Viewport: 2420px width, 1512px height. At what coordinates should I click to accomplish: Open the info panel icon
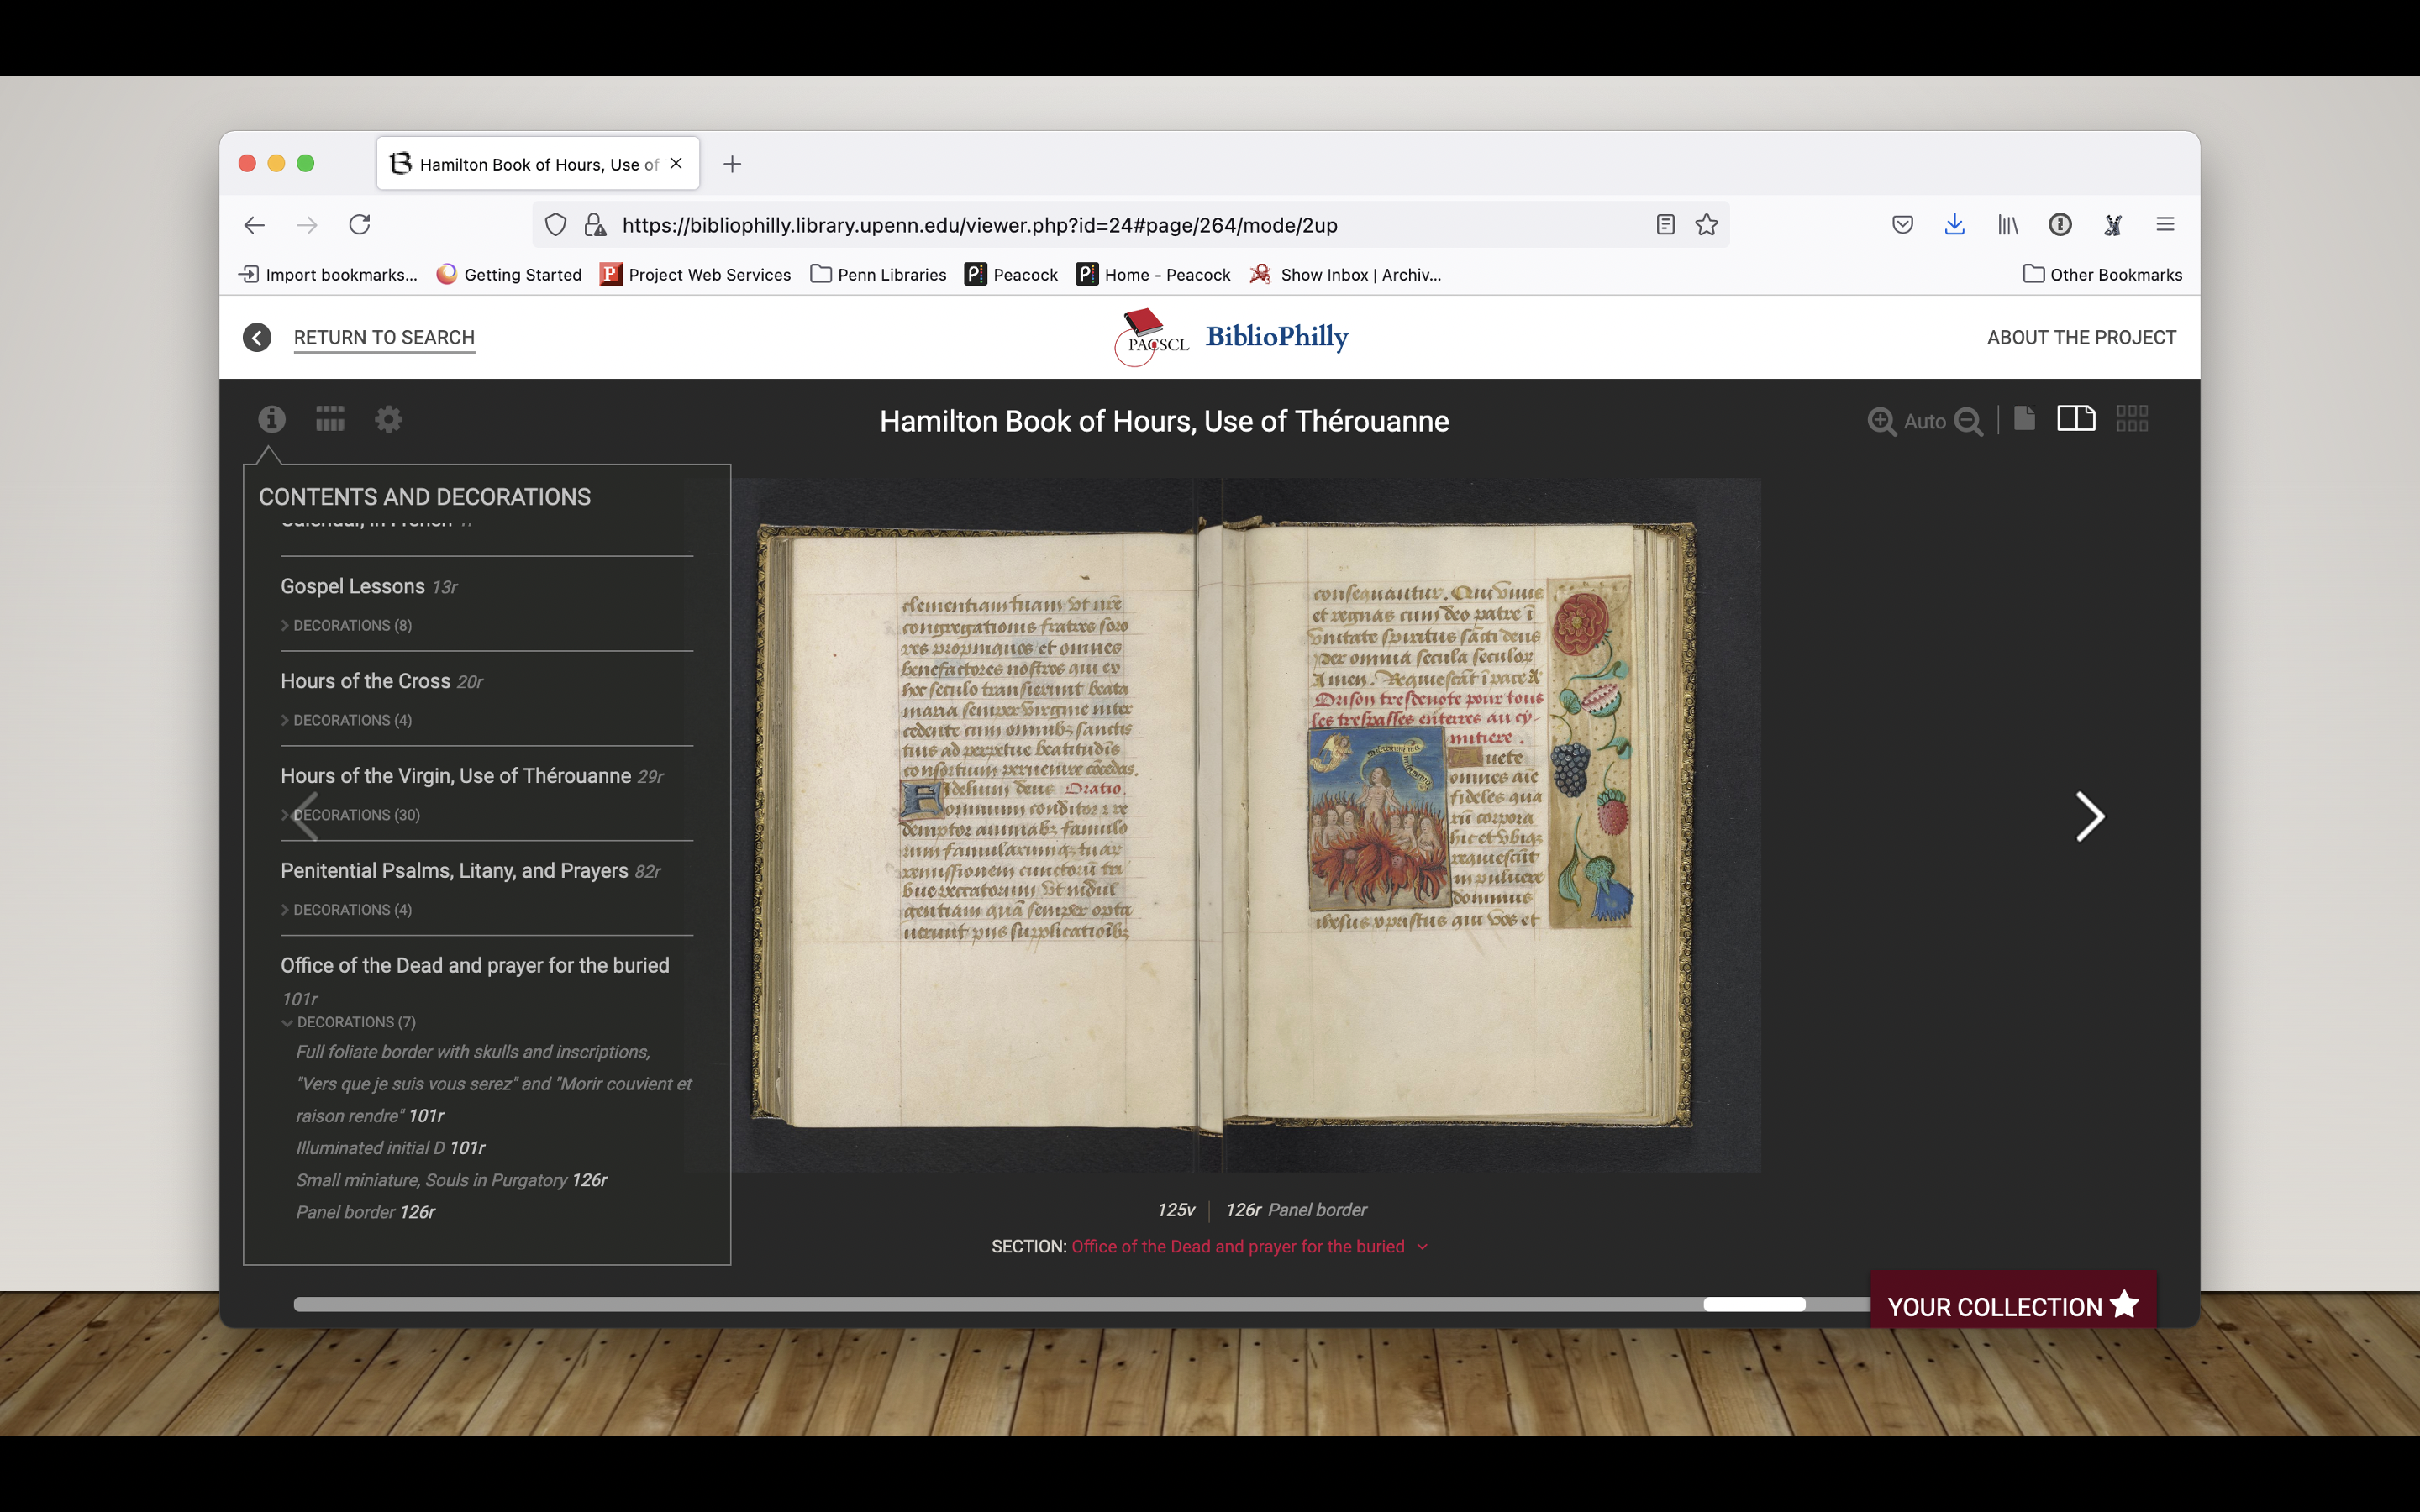coord(272,419)
